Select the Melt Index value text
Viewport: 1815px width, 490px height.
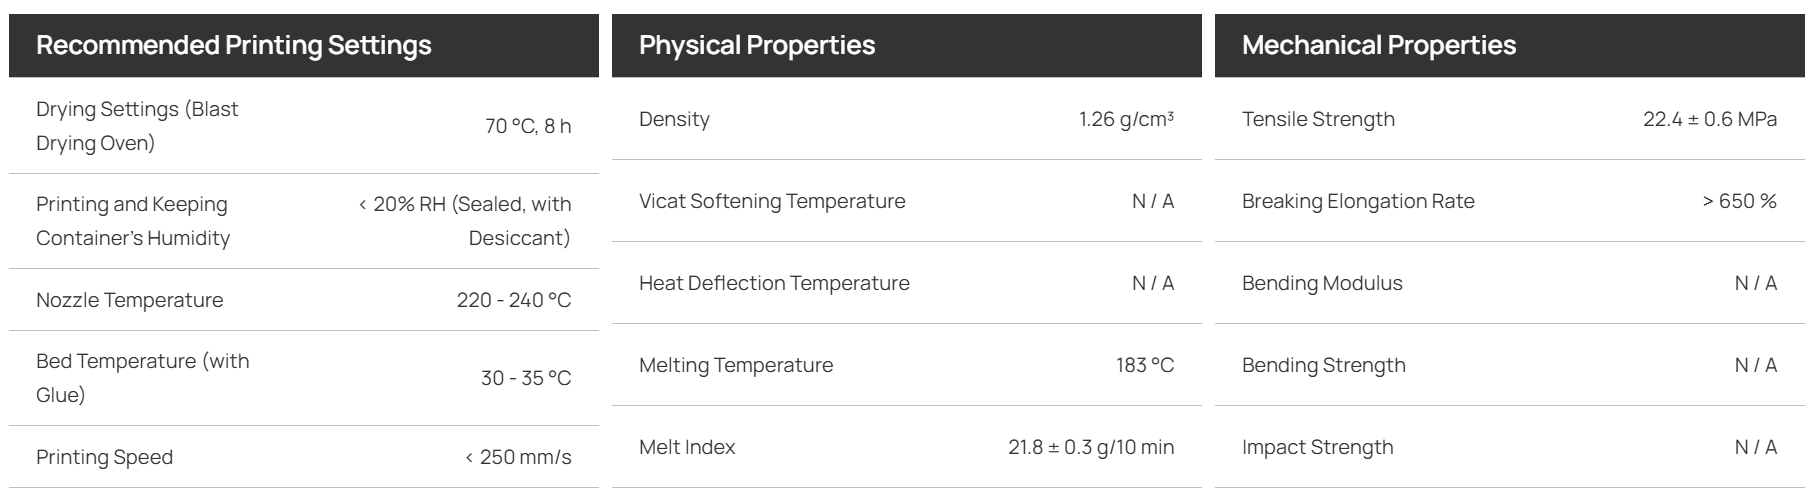[x=1091, y=447]
